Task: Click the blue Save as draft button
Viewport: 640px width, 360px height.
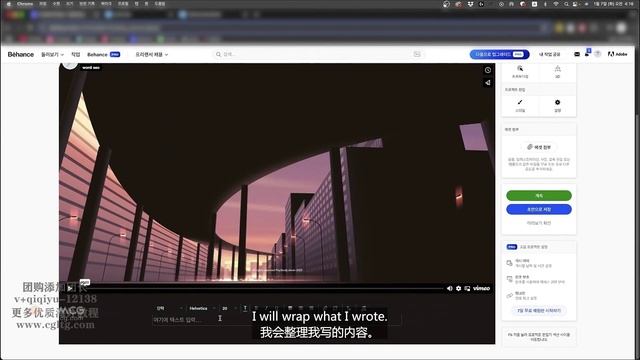Action: tap(539, 209)
